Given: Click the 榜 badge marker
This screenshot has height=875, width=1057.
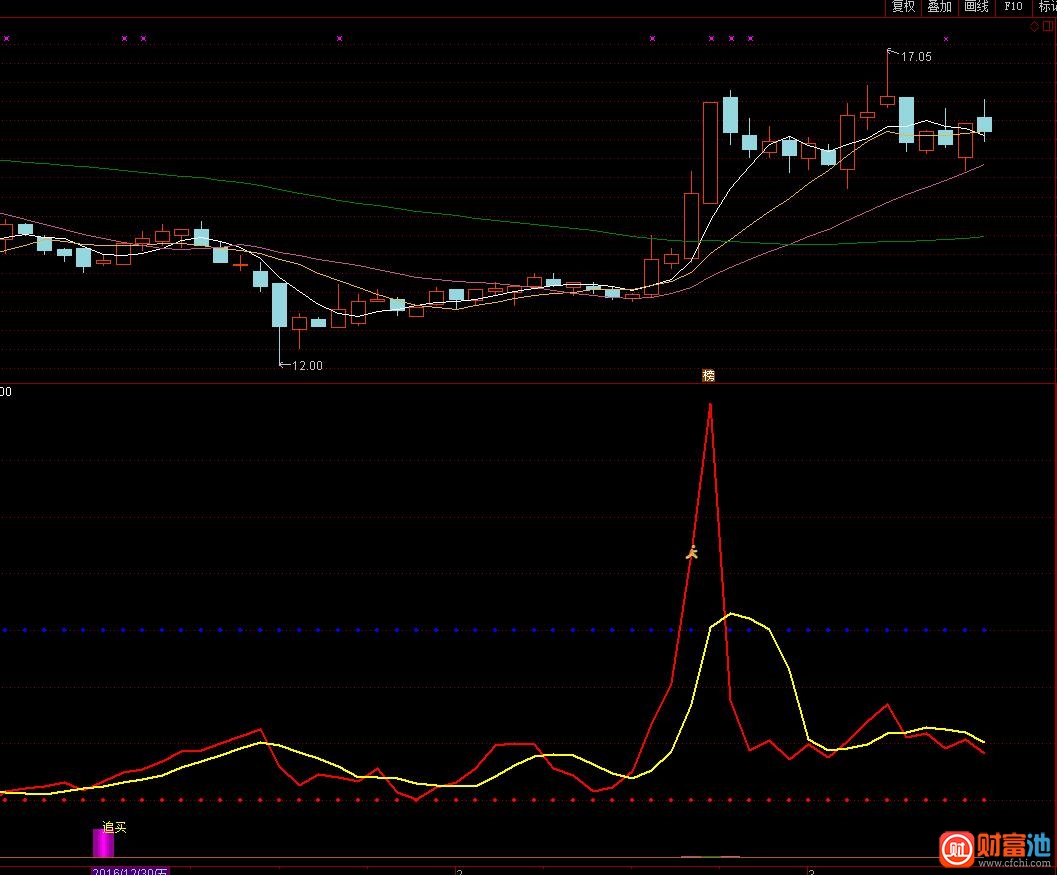Looking at the screenshot, I should pos(708,375).
